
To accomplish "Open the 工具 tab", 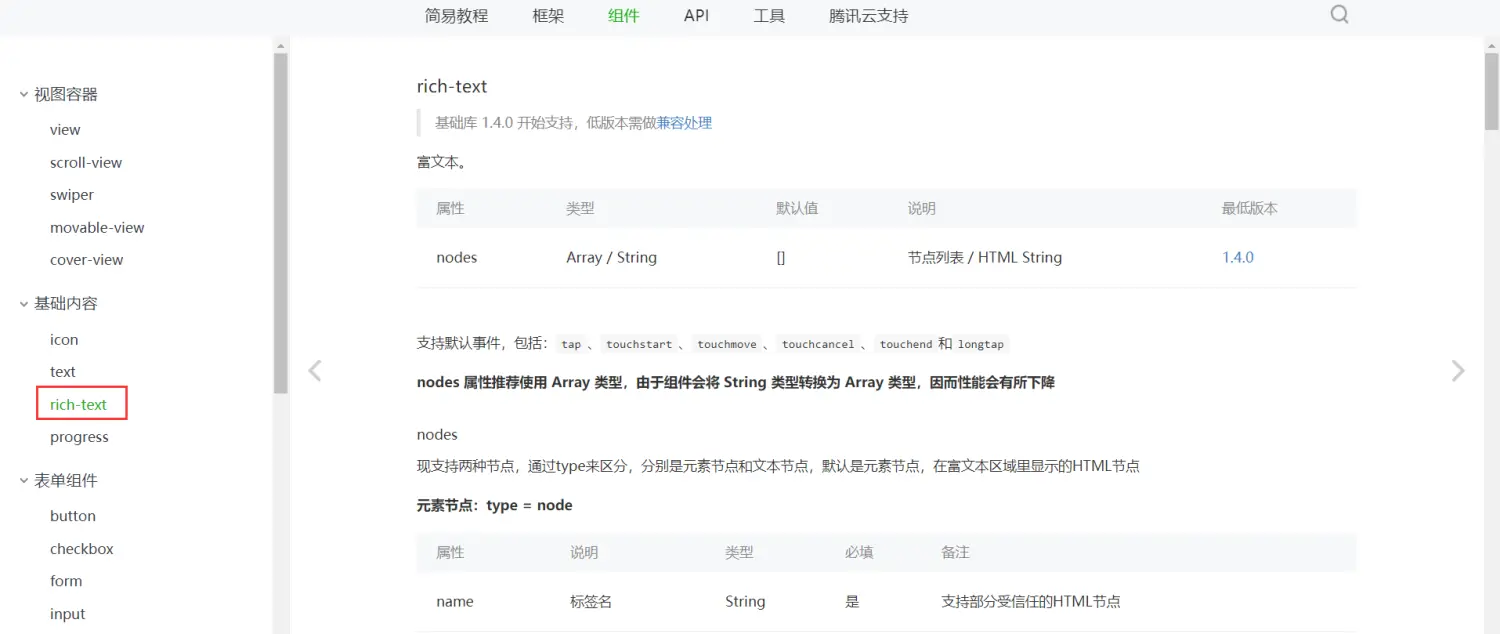I will 769,16.
